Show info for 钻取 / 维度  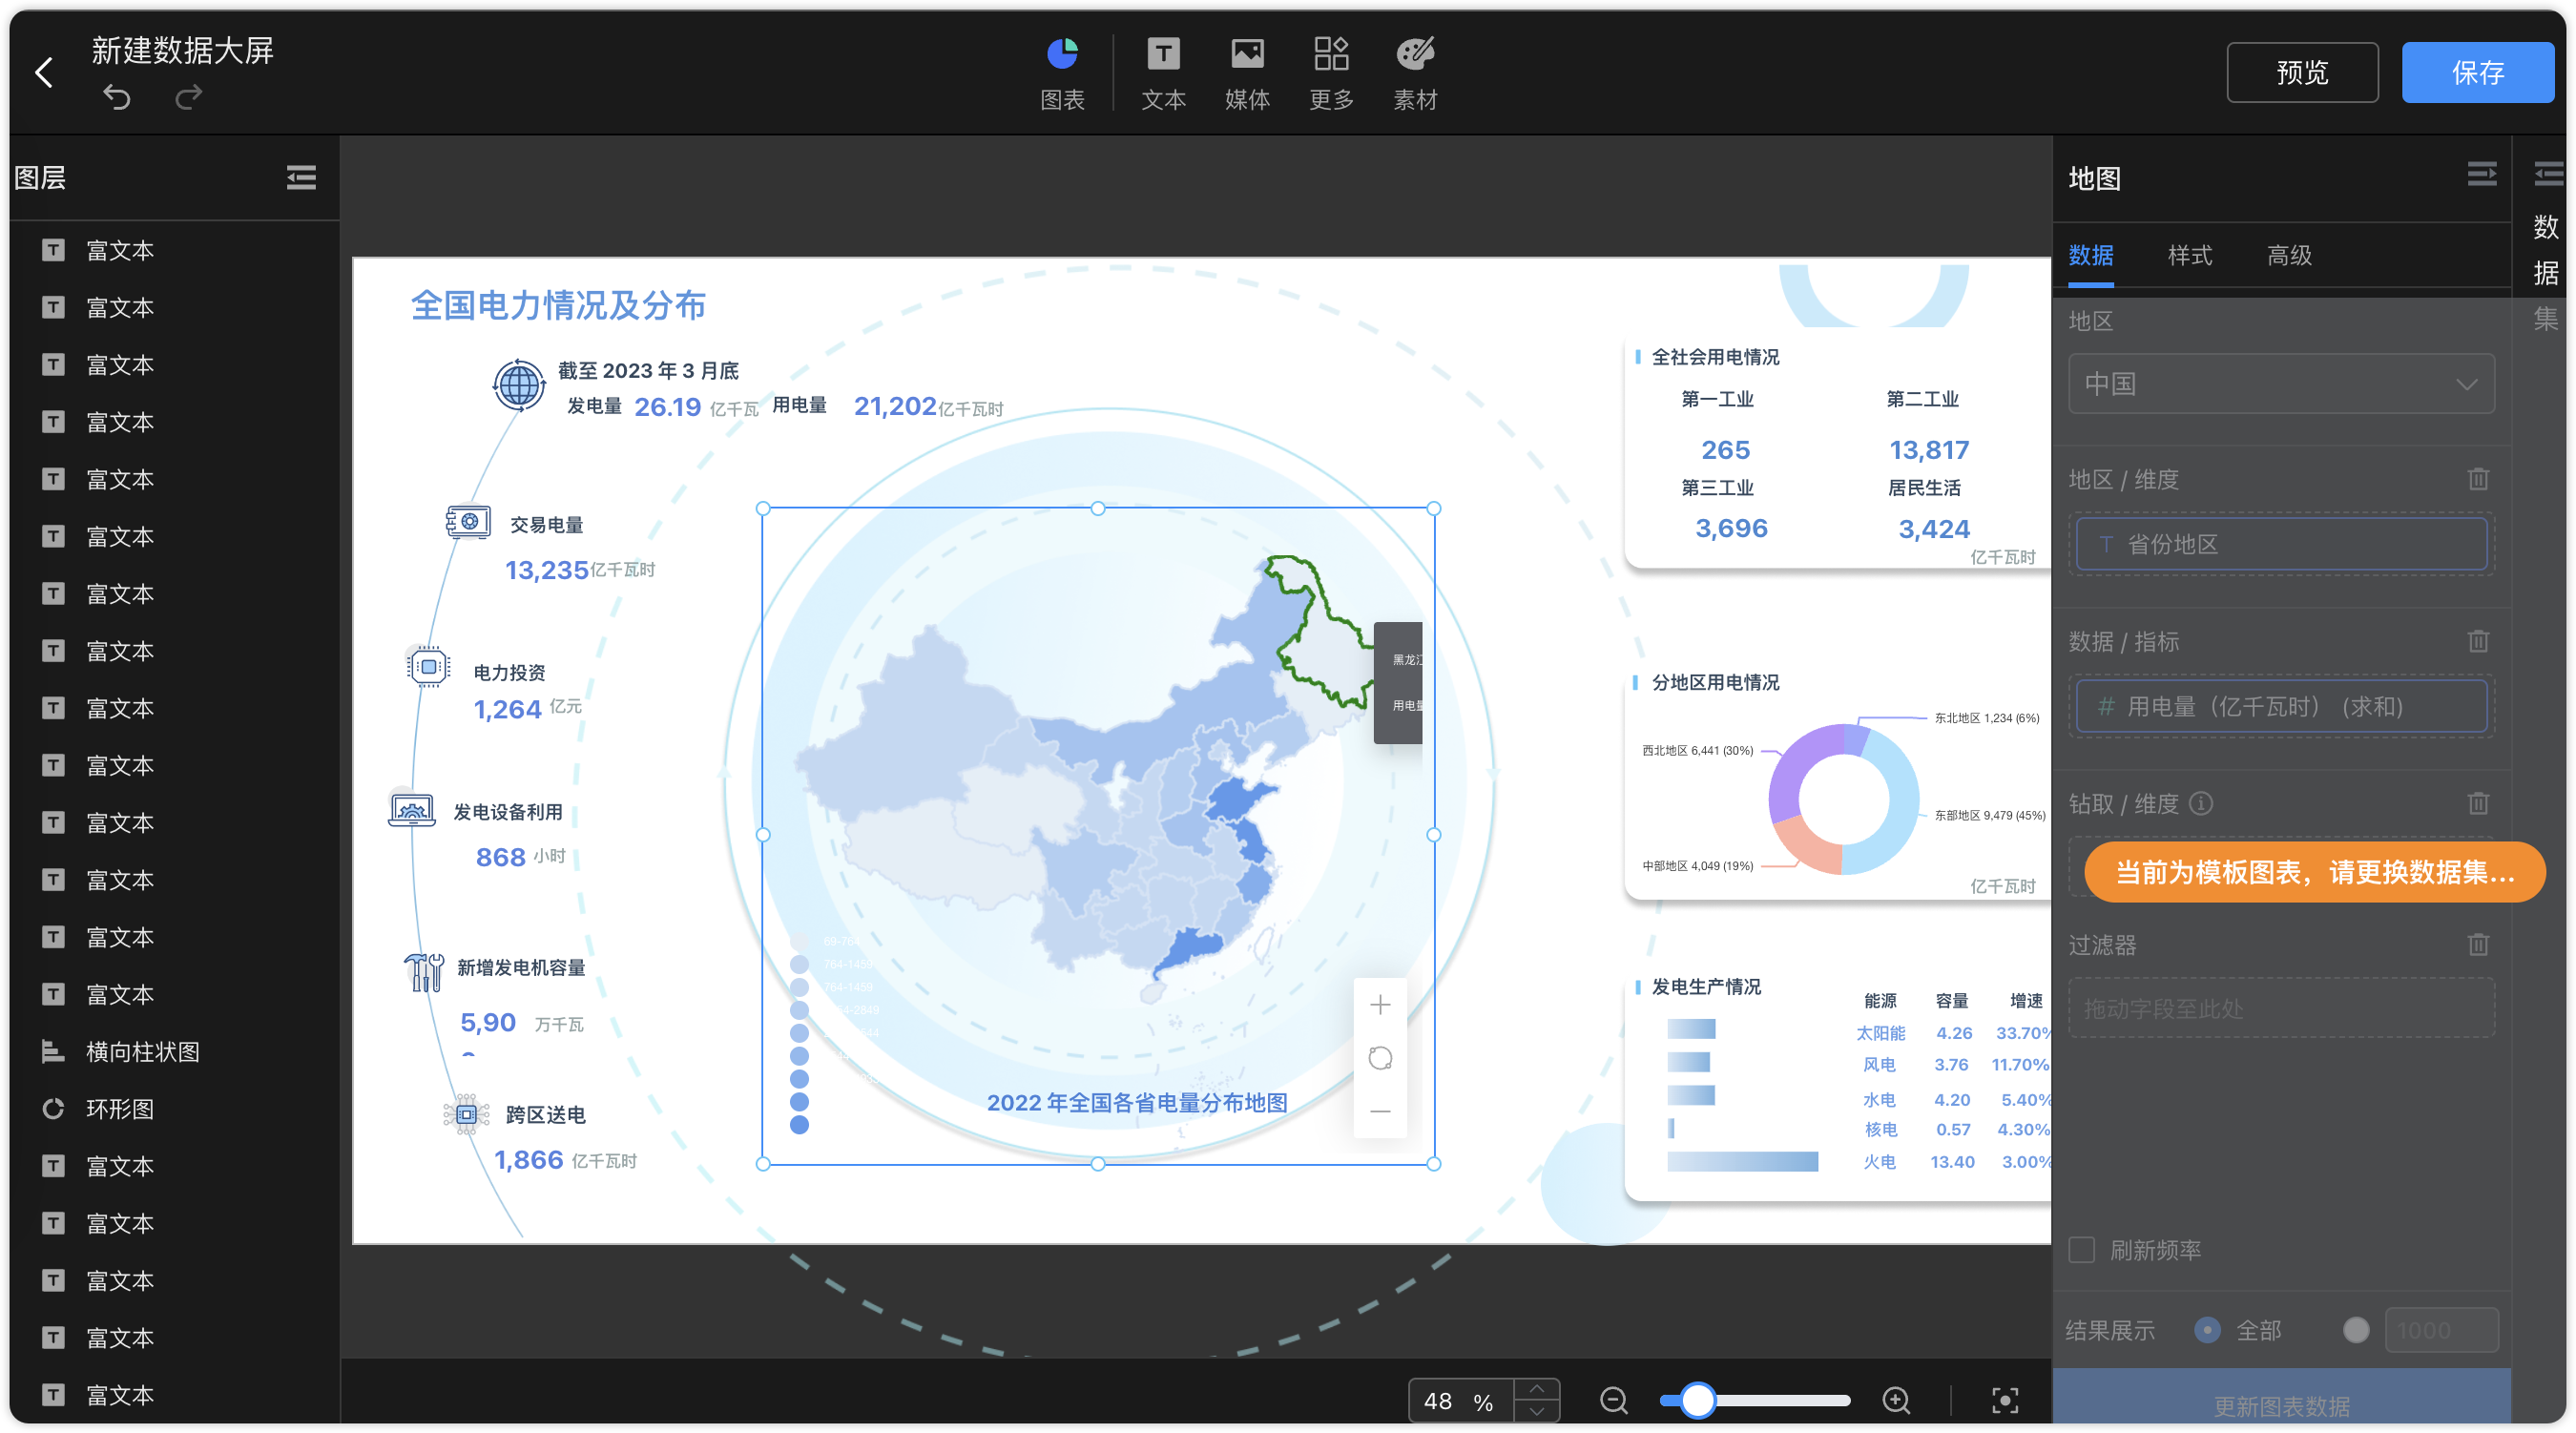pos(2200,803)
